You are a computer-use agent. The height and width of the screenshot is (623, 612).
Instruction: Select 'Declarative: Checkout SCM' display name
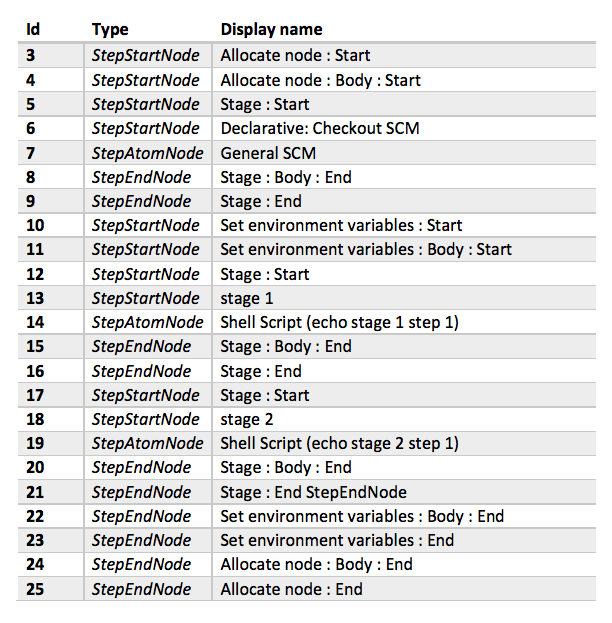coord(320,128)
